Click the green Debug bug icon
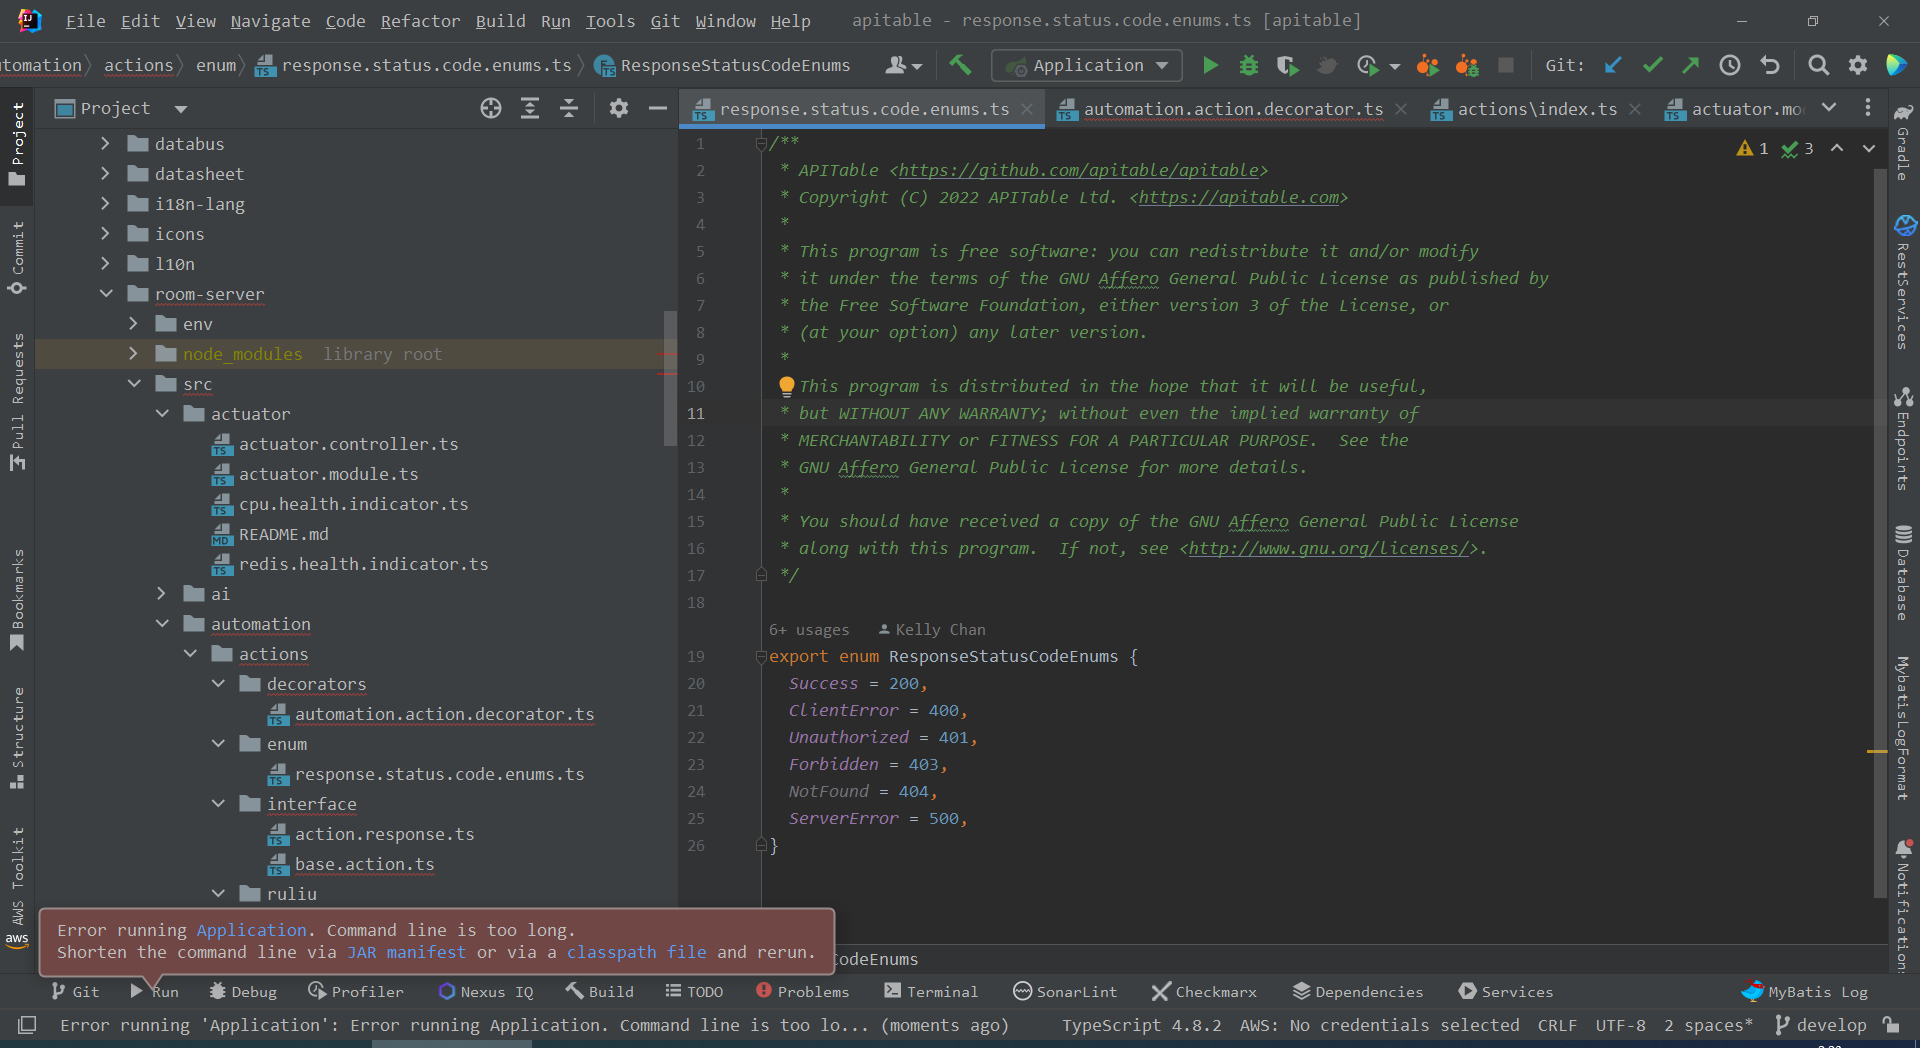The width and height of the screenshot is (1920, 1048). [x=1248, y=66]
